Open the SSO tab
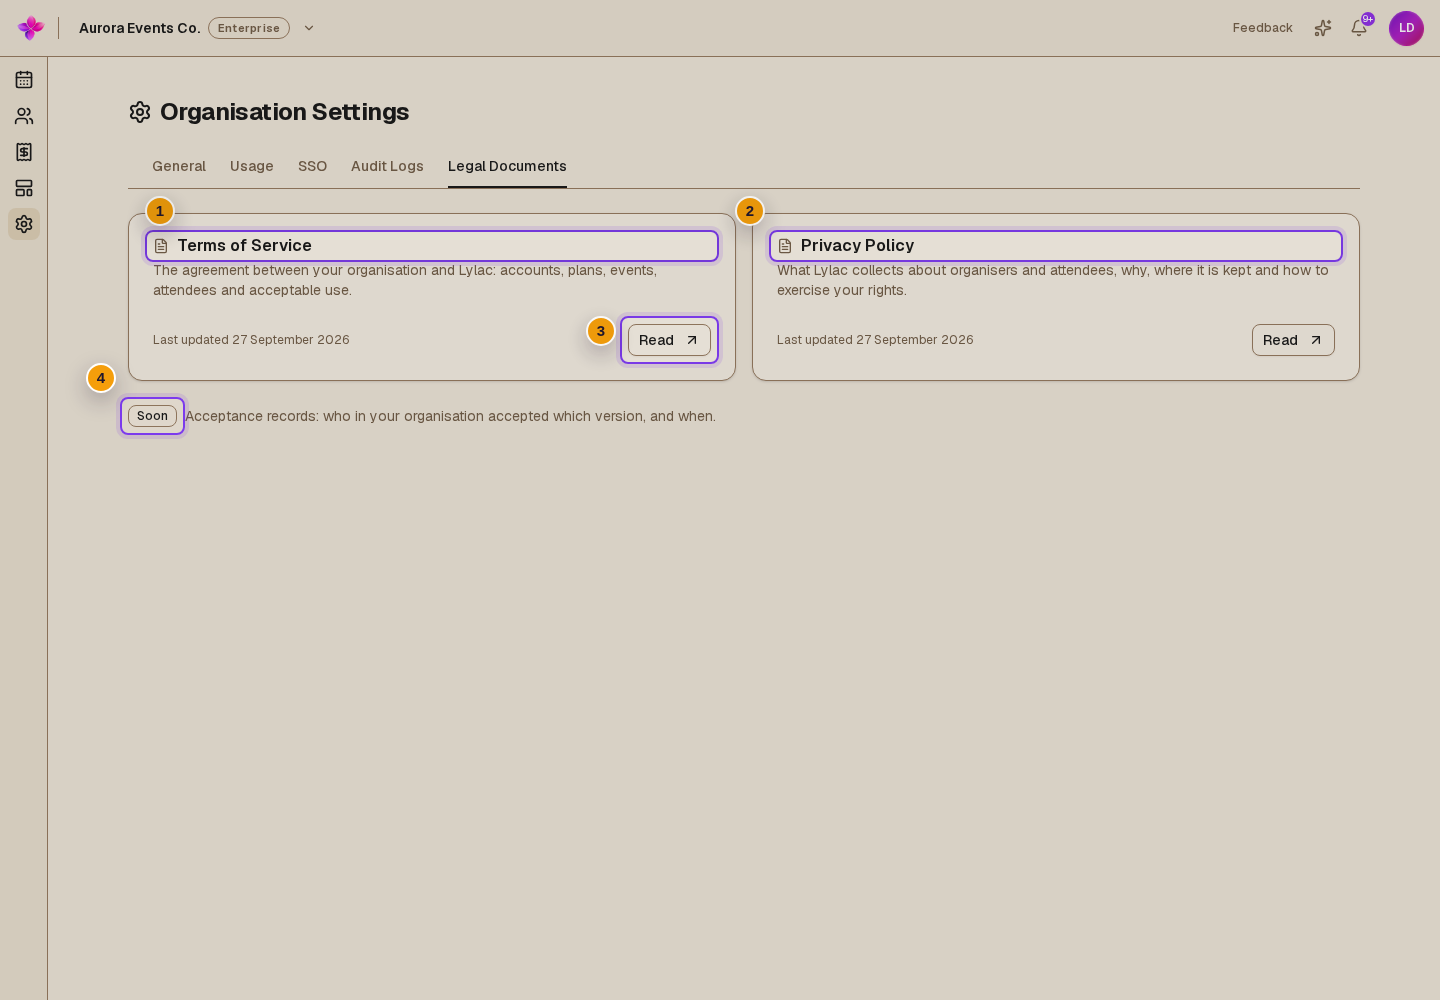Viewport: 1440px width, 1000px height. coord(313,166)
